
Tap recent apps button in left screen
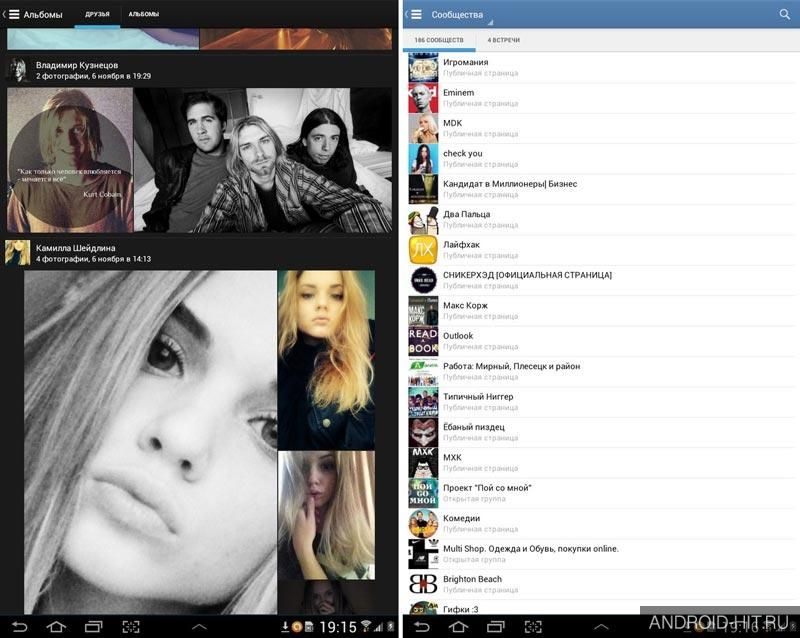click(93, 627)
